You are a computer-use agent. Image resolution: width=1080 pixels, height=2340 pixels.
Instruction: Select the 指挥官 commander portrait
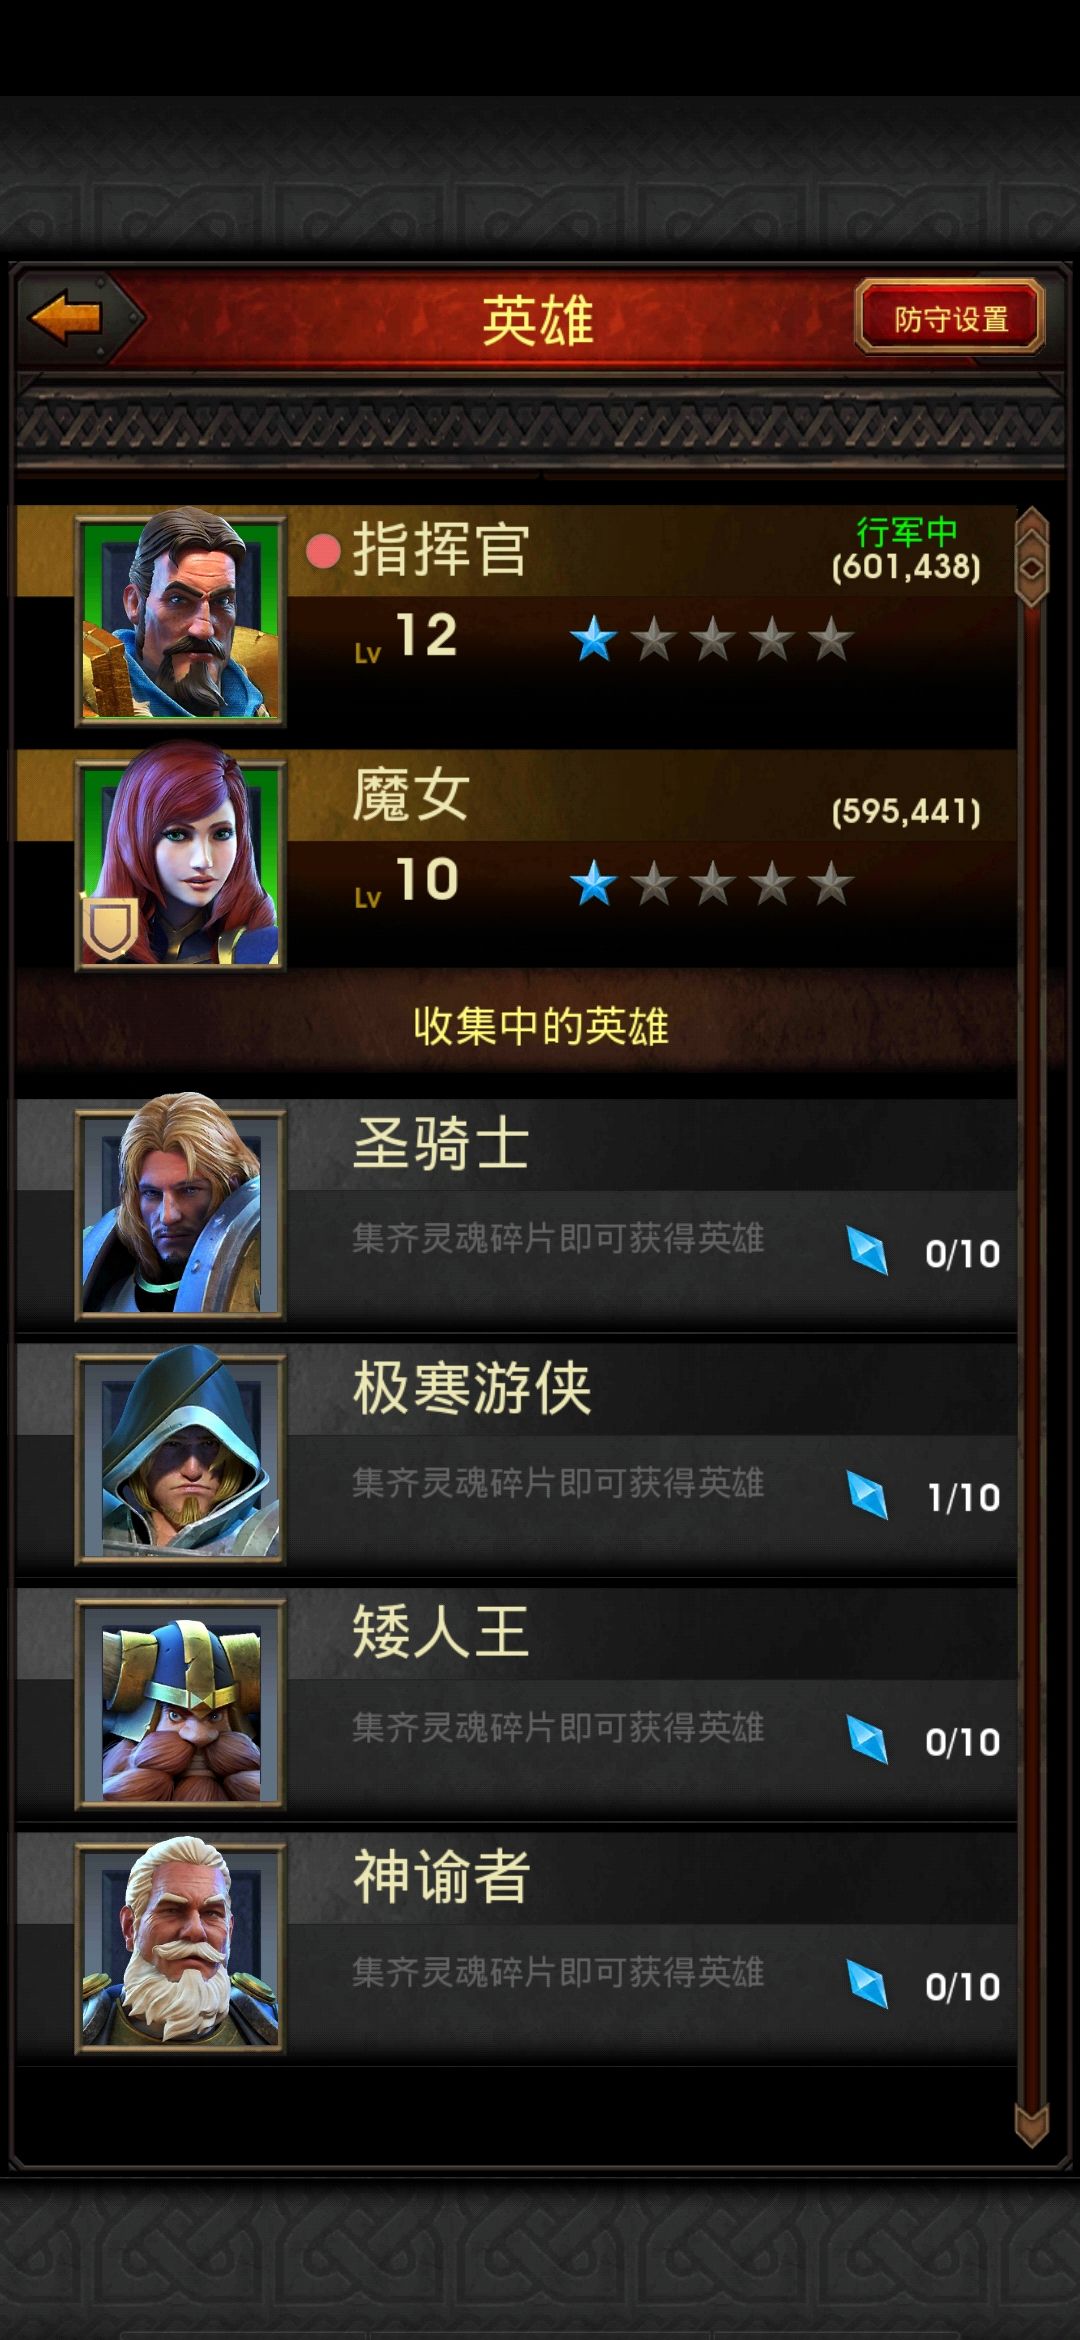coord(181,618)
